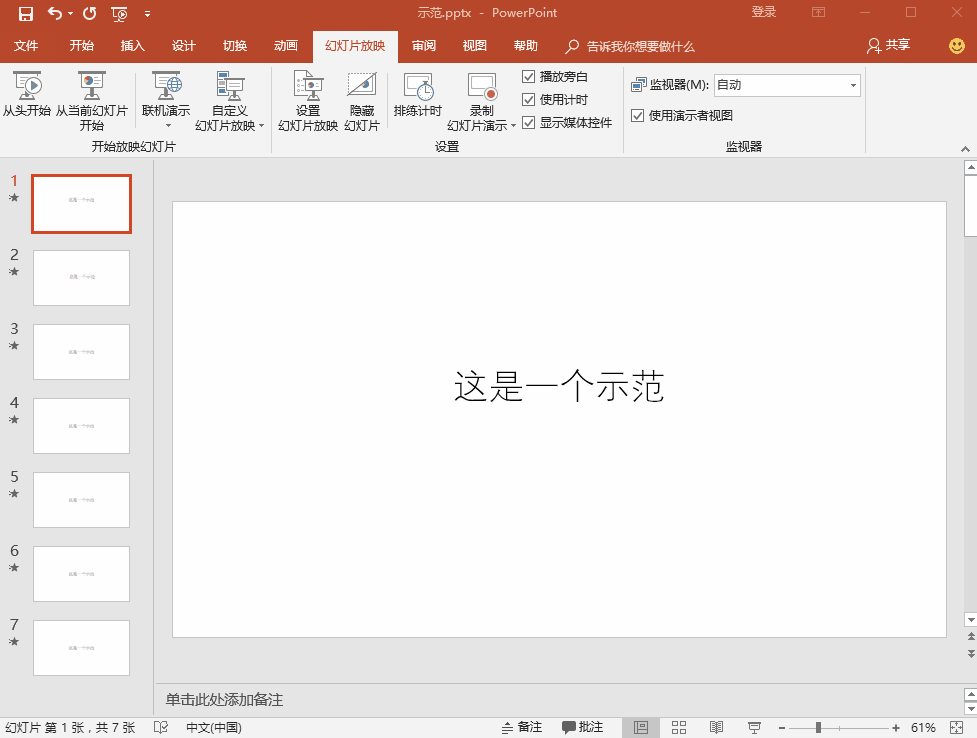This screenshot has width=977, height=738.
Task: Click the 批注 button in status bar
Action: (582, 727)
